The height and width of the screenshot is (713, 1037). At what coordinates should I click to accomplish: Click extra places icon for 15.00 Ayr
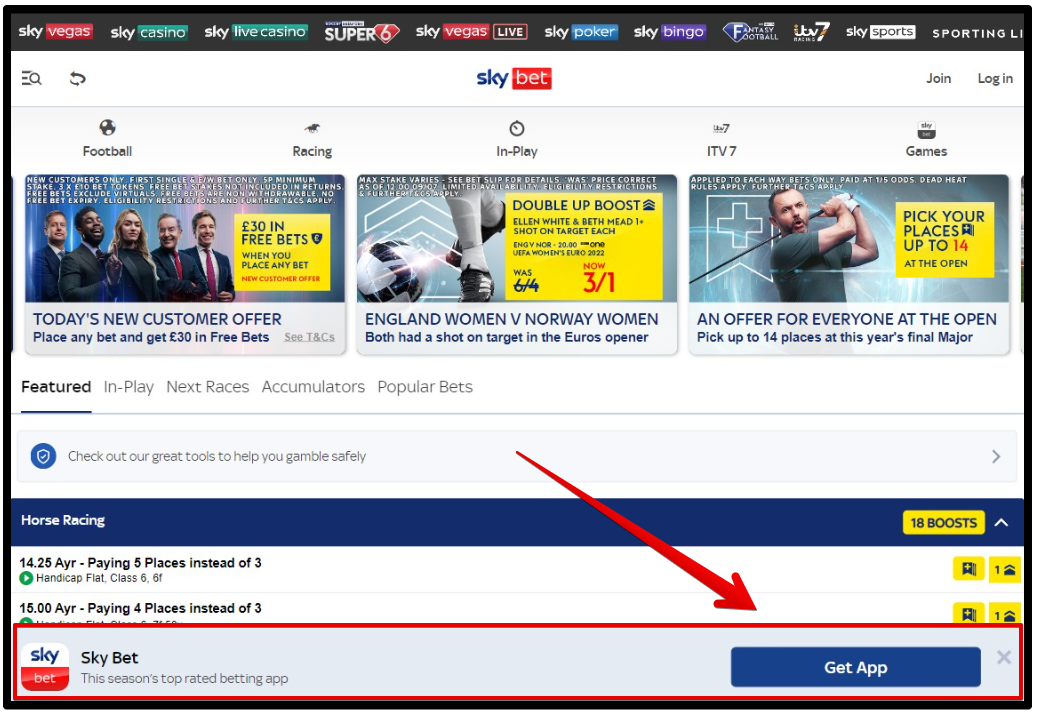click(x=968, y=613)
